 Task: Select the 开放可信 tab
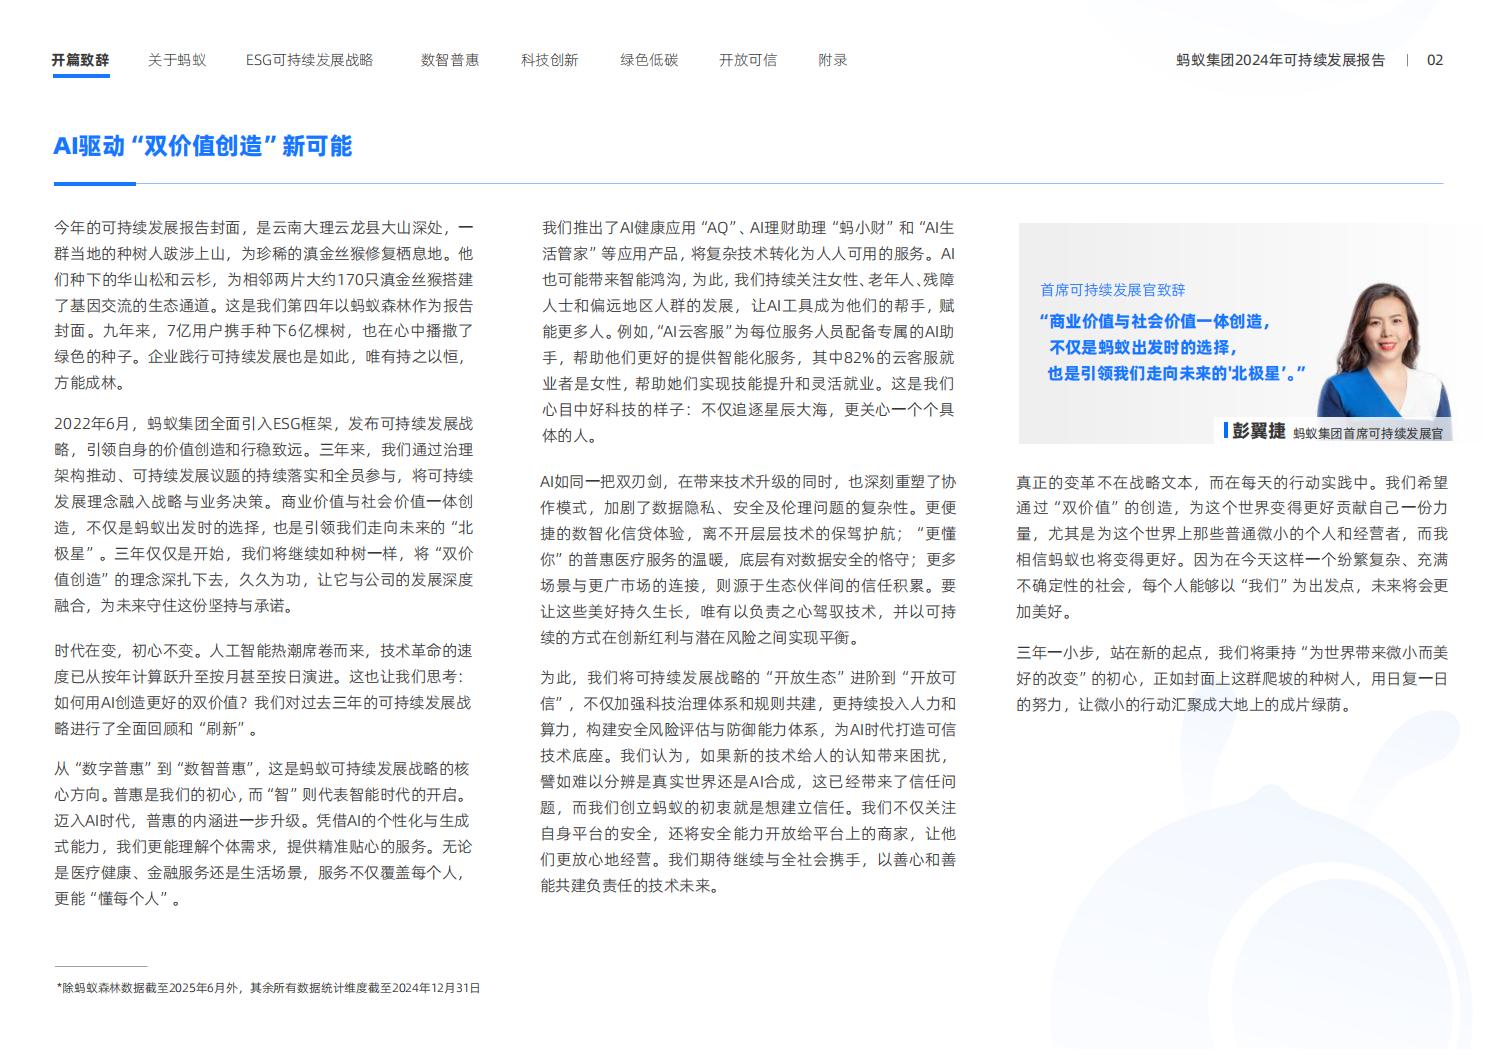click(x=748, y=60)
